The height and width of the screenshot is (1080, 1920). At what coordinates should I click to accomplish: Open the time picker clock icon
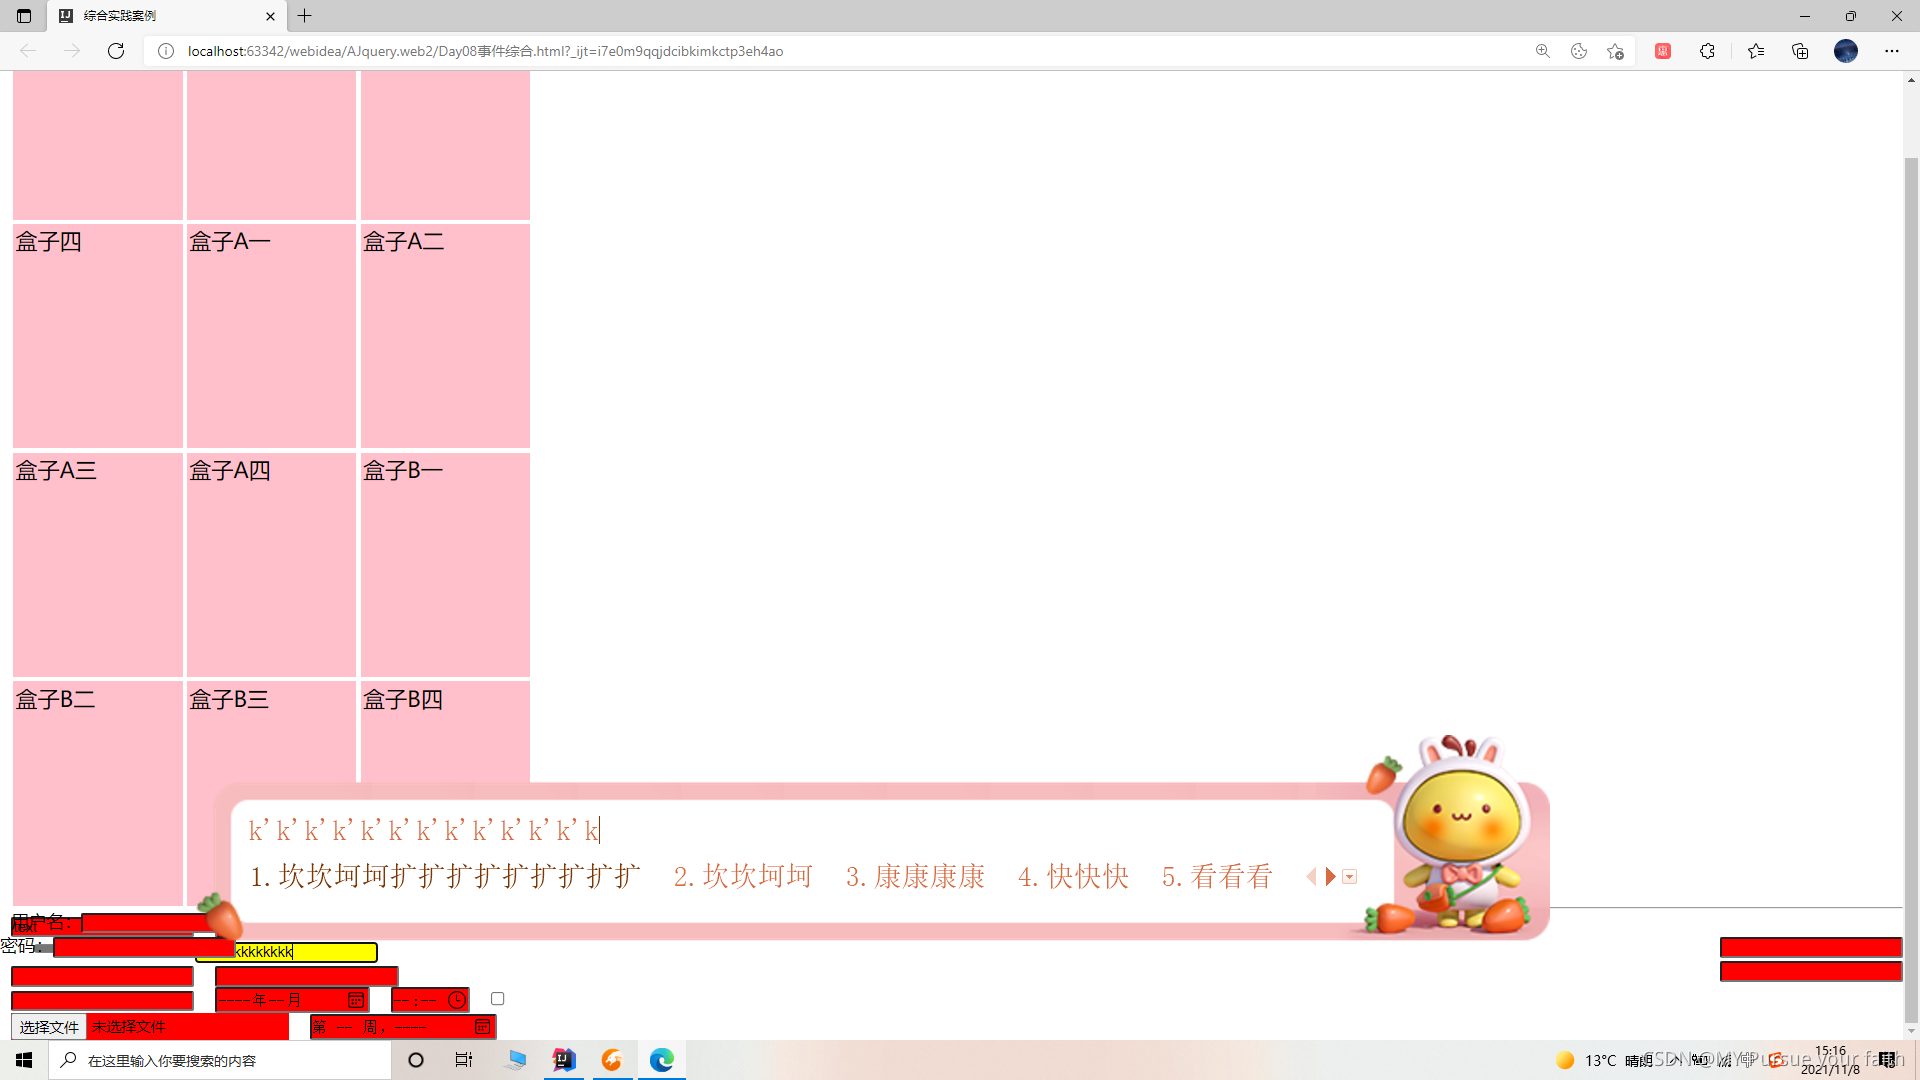click(x=457, y=1000)
